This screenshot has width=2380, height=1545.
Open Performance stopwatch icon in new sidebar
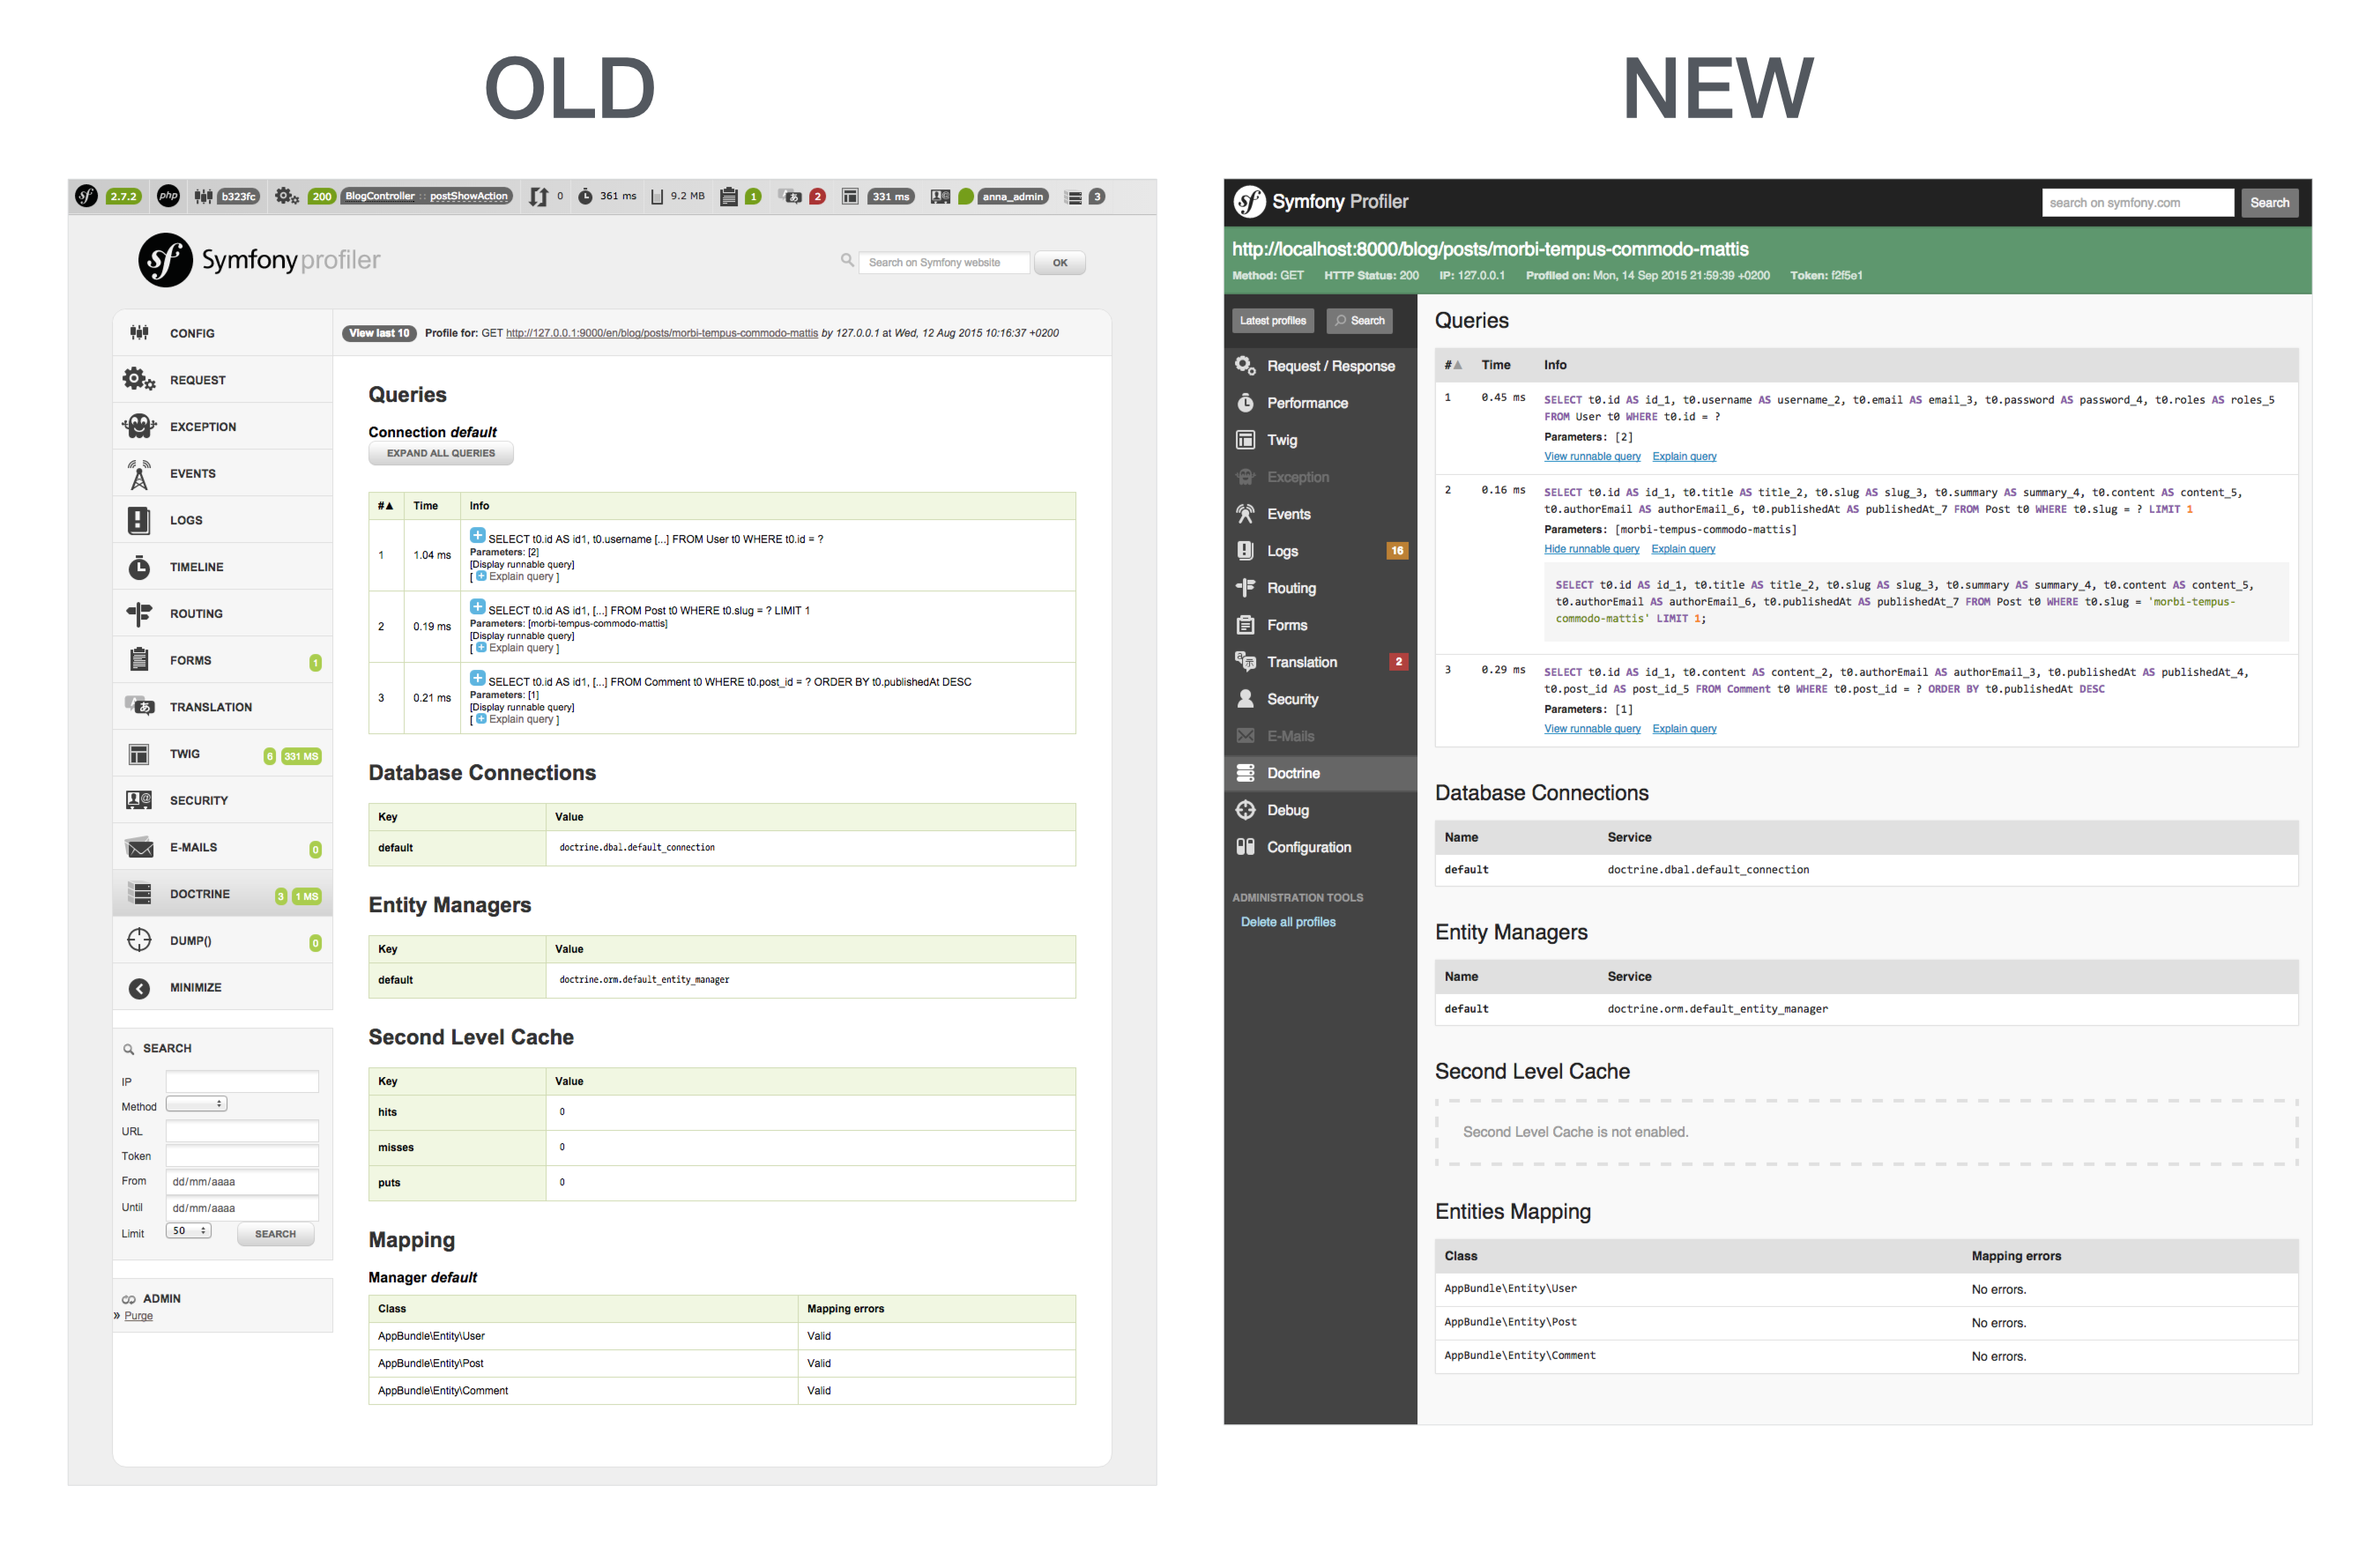(1245, 402)
